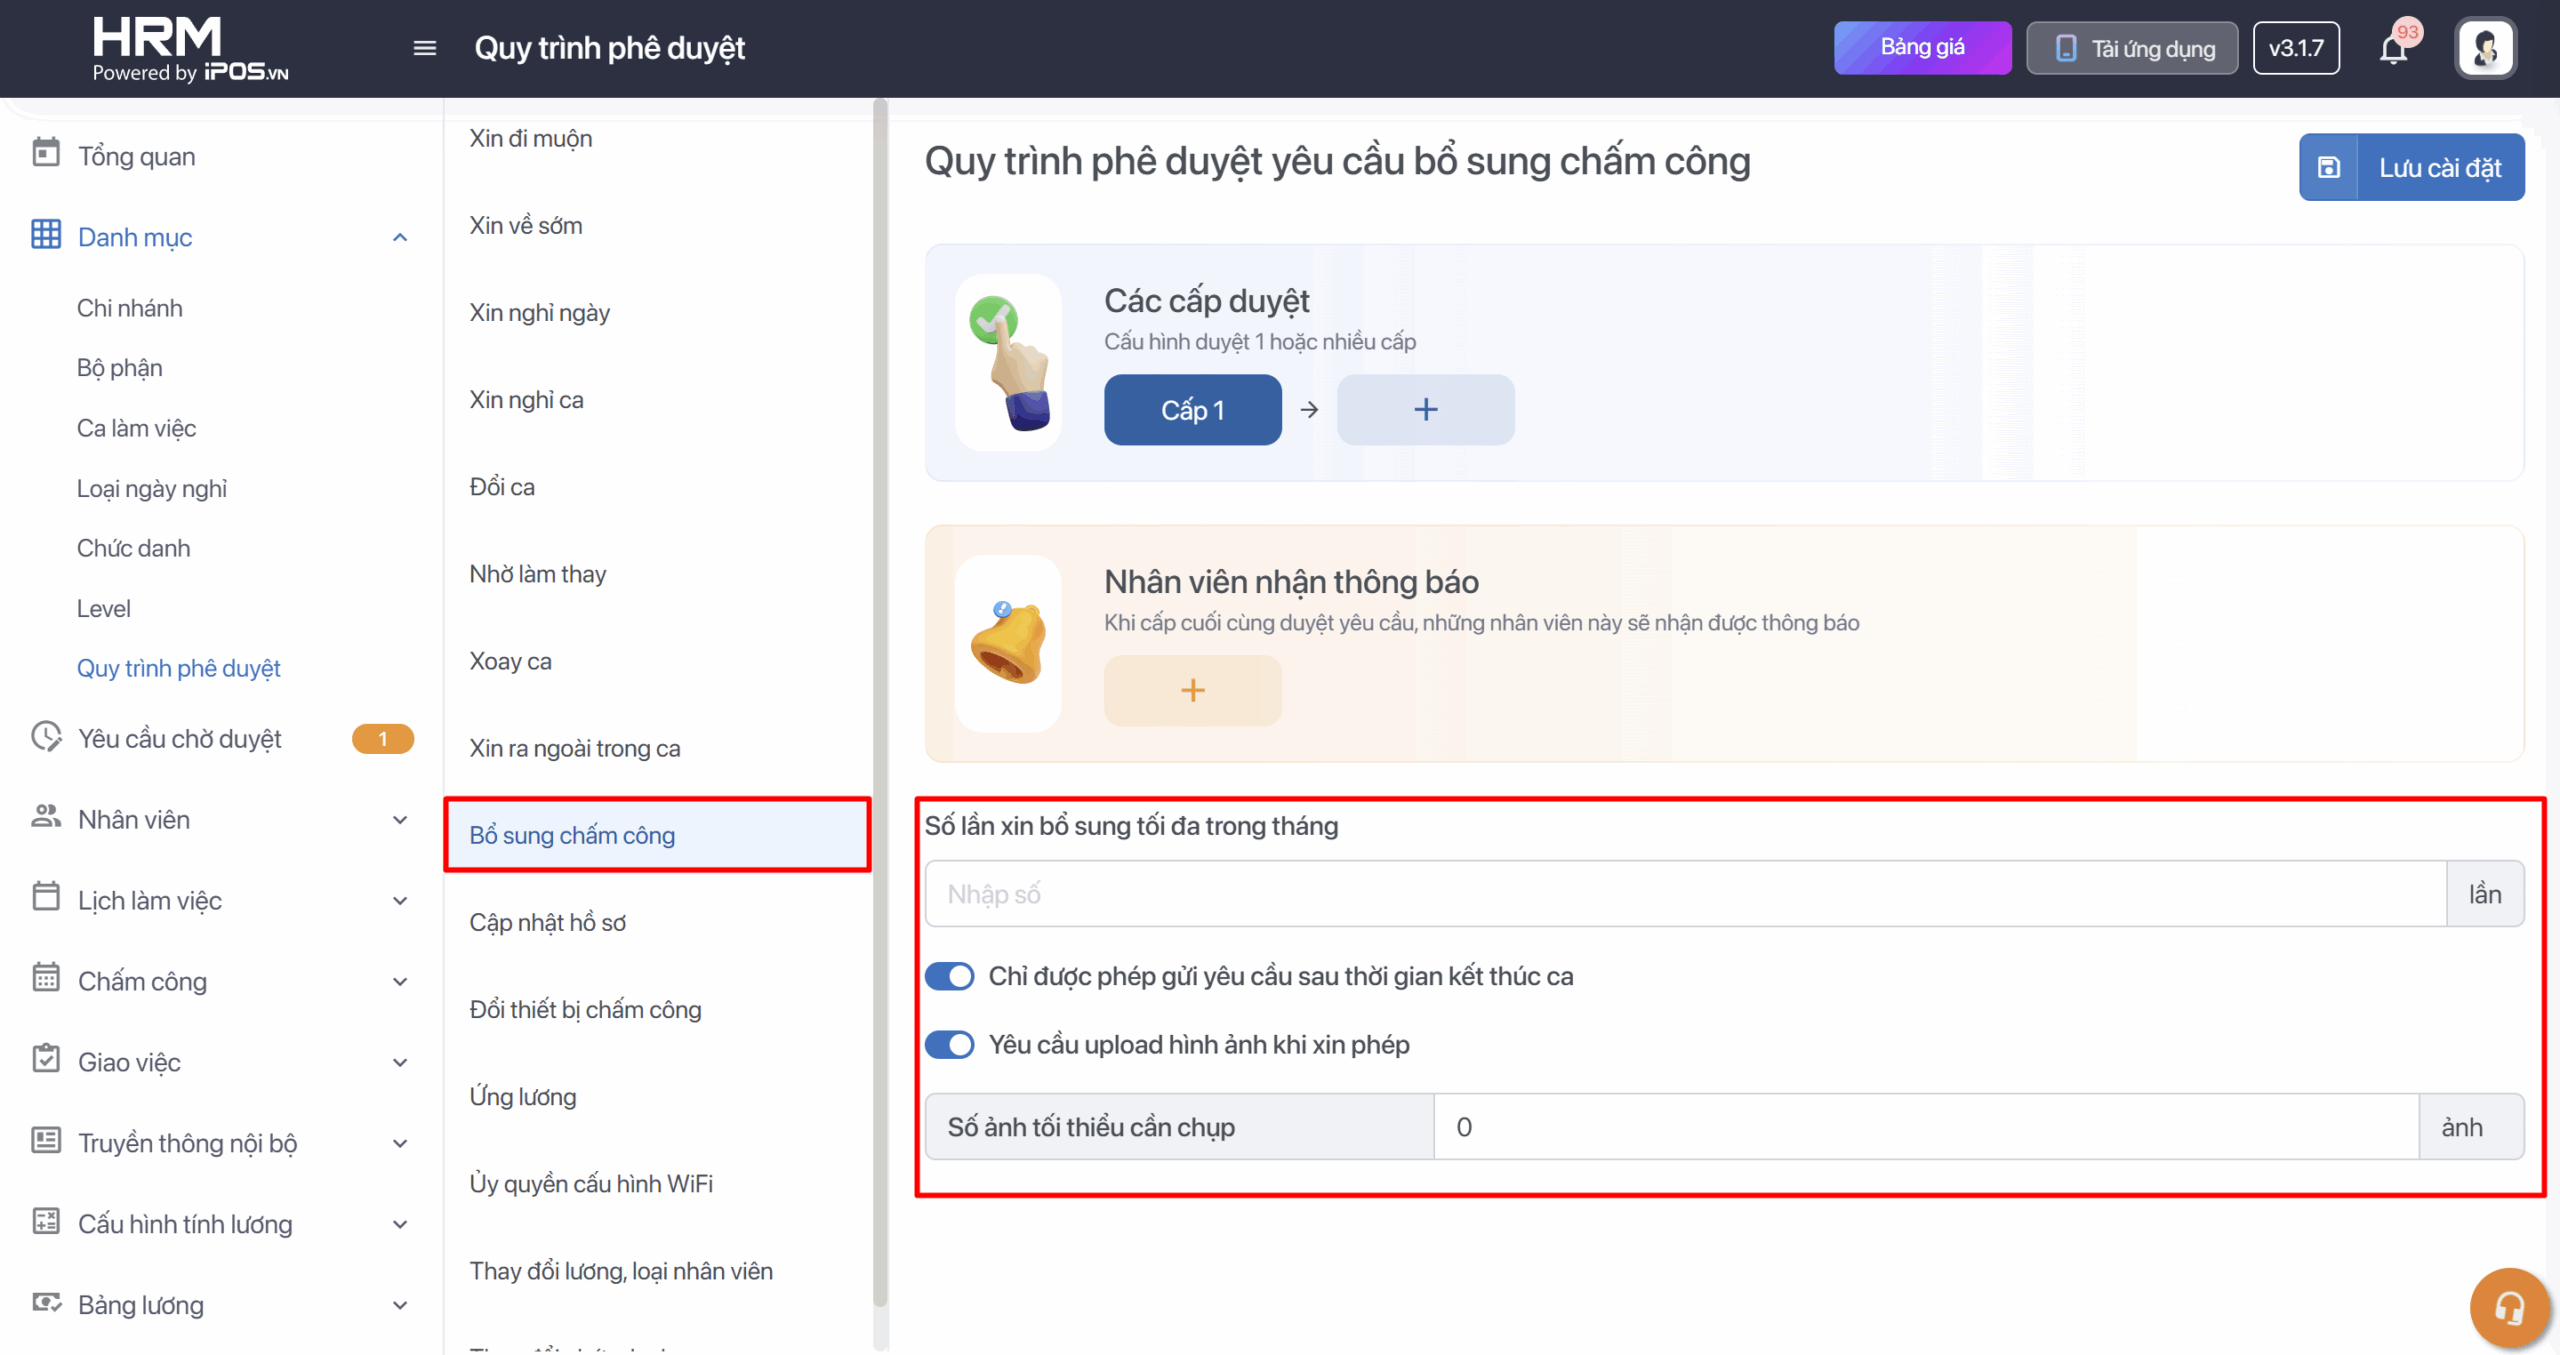Click the save disk icon
The width and height of the screenshot is (2560, 1355).
pos(2329,167)
